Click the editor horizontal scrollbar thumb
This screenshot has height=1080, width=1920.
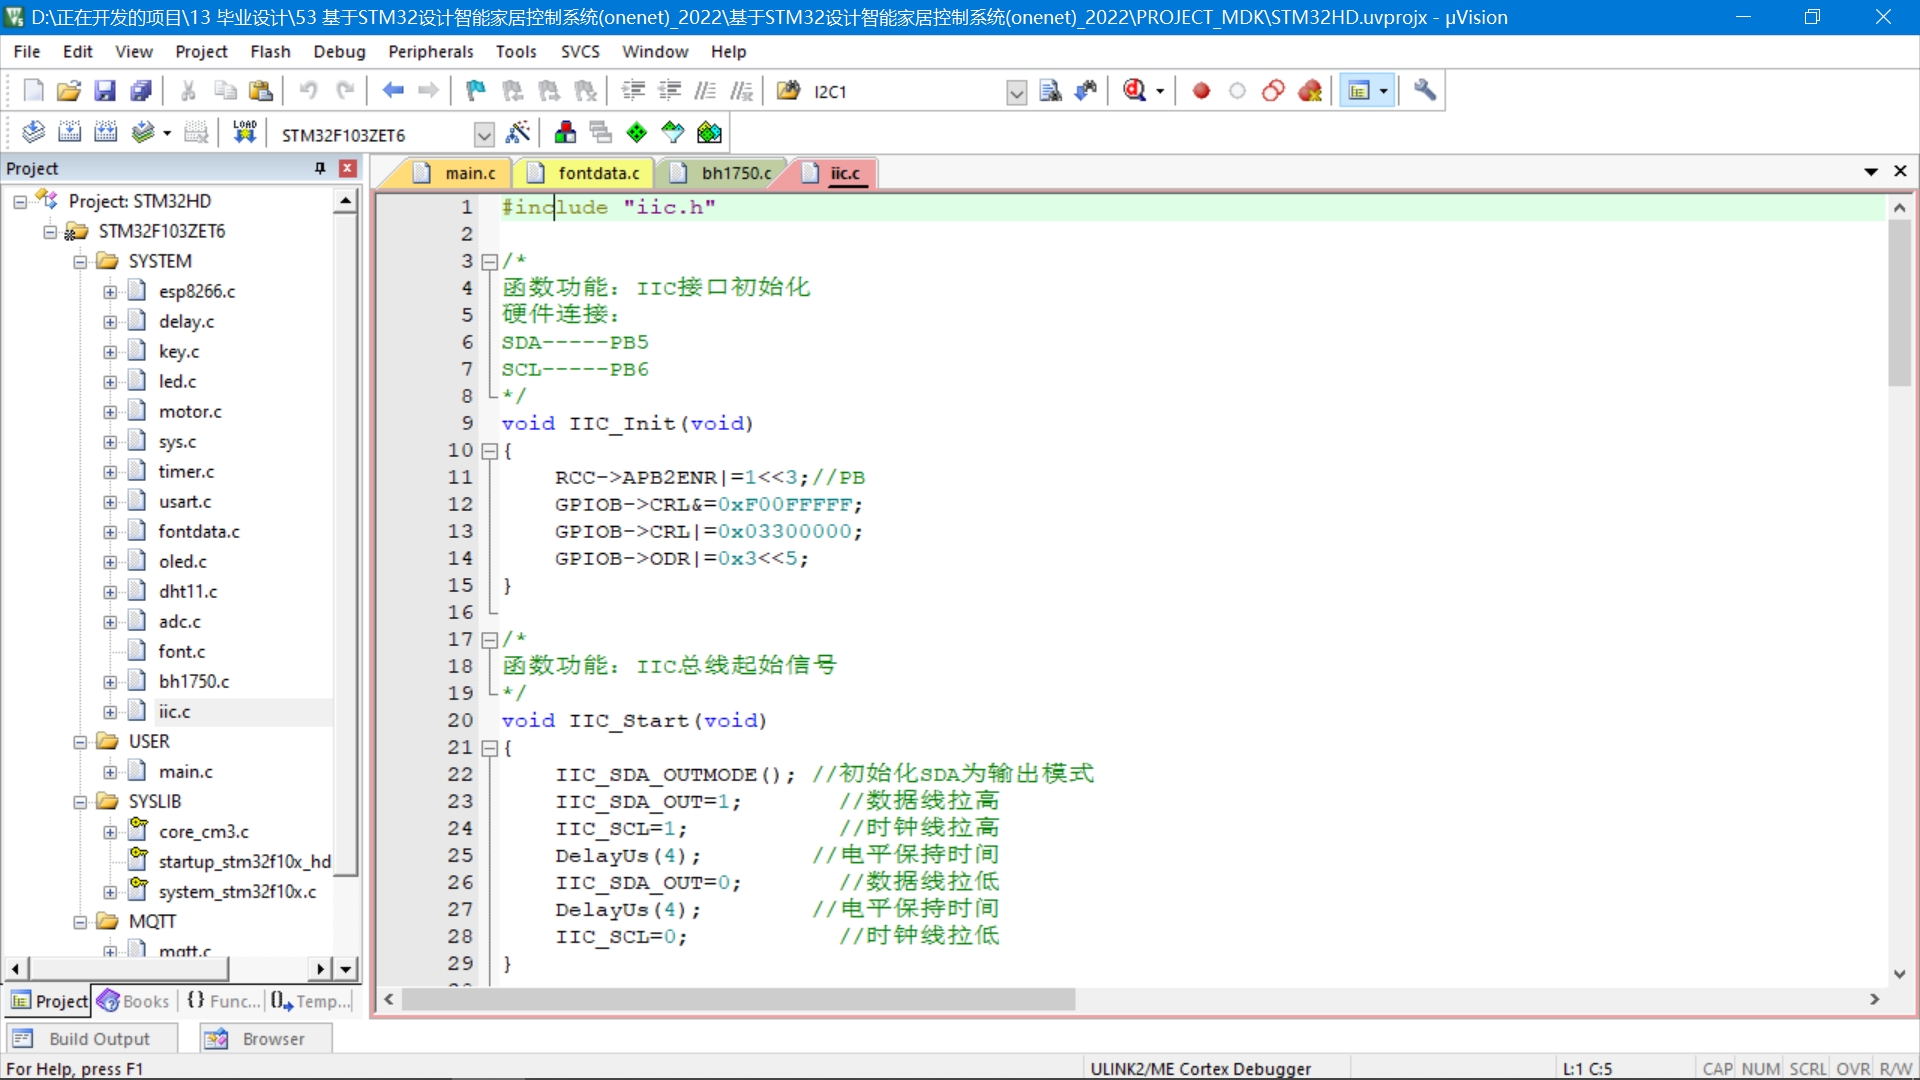(738, 999)
